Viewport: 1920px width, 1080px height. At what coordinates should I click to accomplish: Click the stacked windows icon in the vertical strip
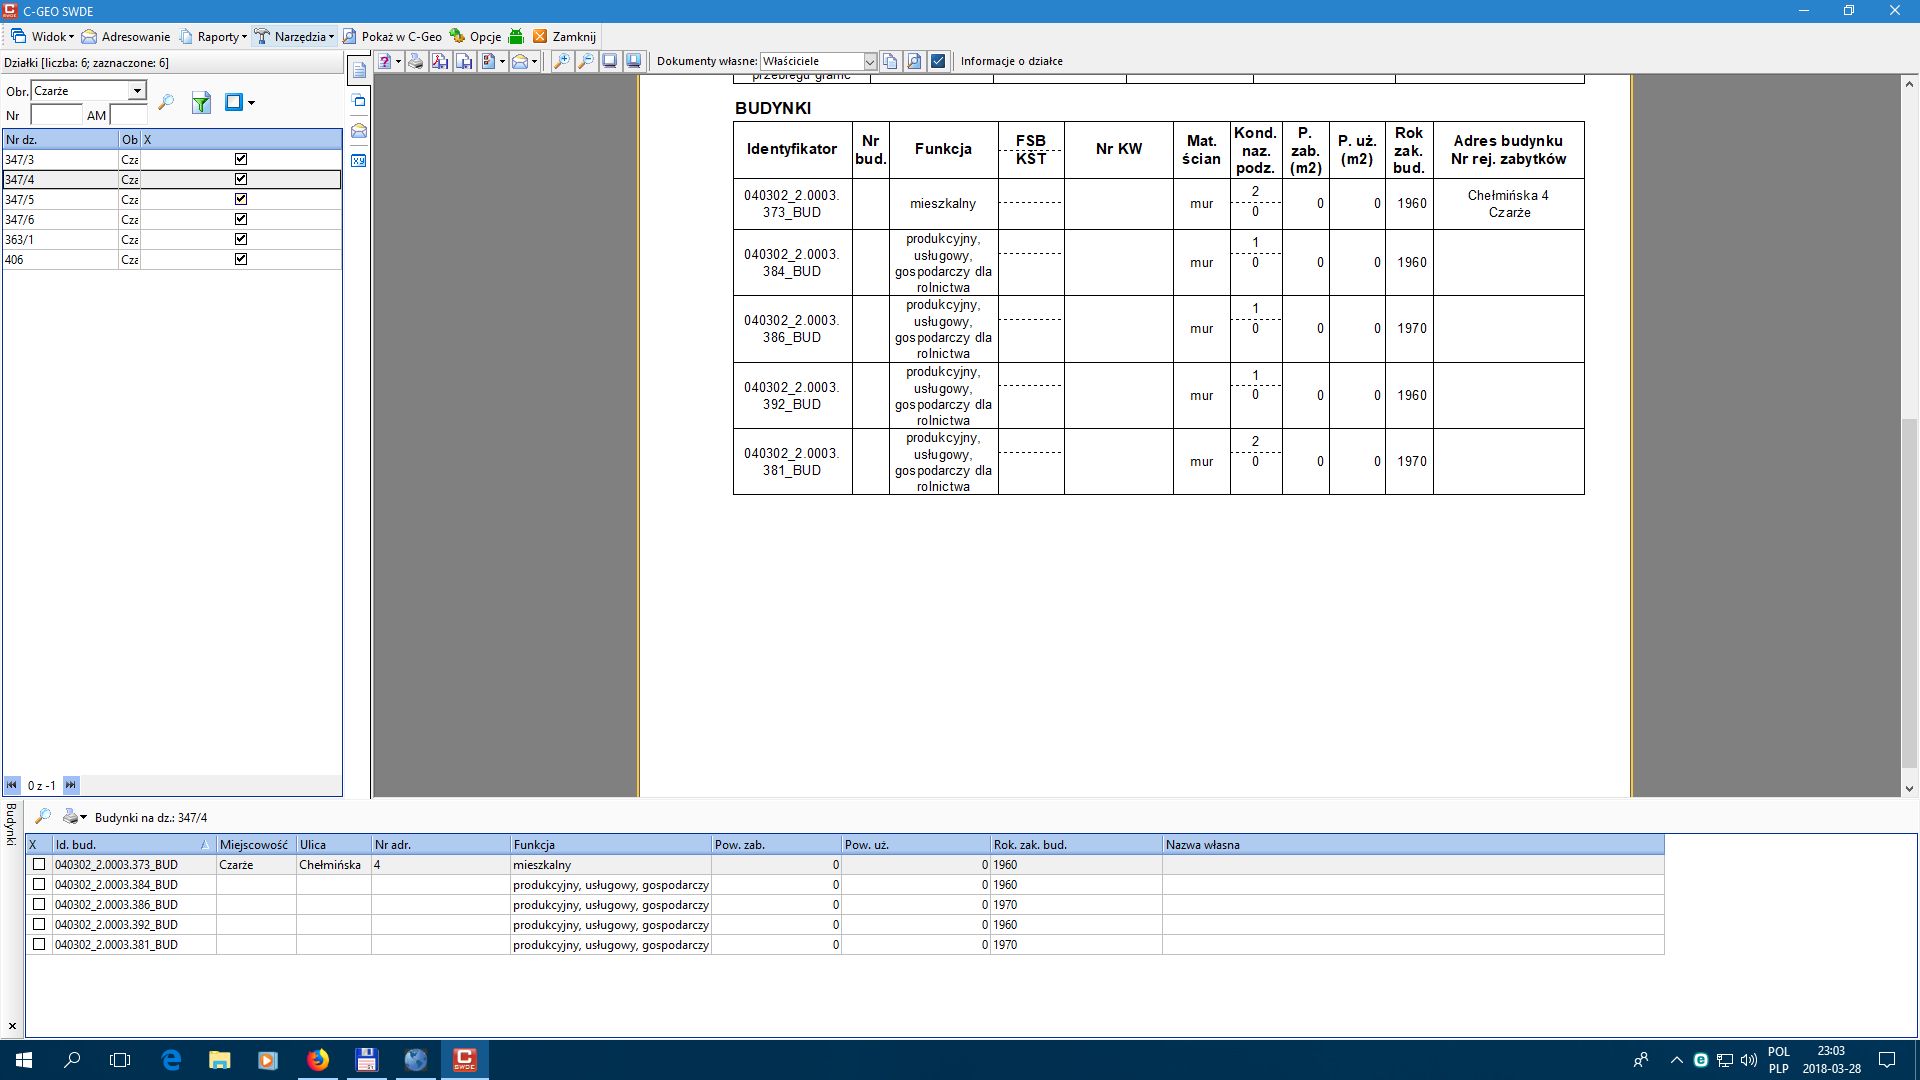tap(359, 101)
